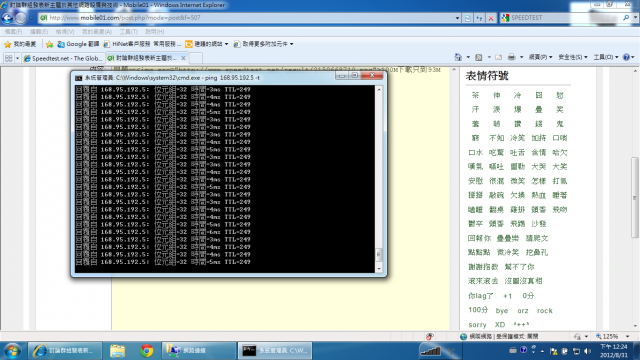Open the 說明(H) menu
The height and width of the screenshot is (360, 640).
(154, 31)
